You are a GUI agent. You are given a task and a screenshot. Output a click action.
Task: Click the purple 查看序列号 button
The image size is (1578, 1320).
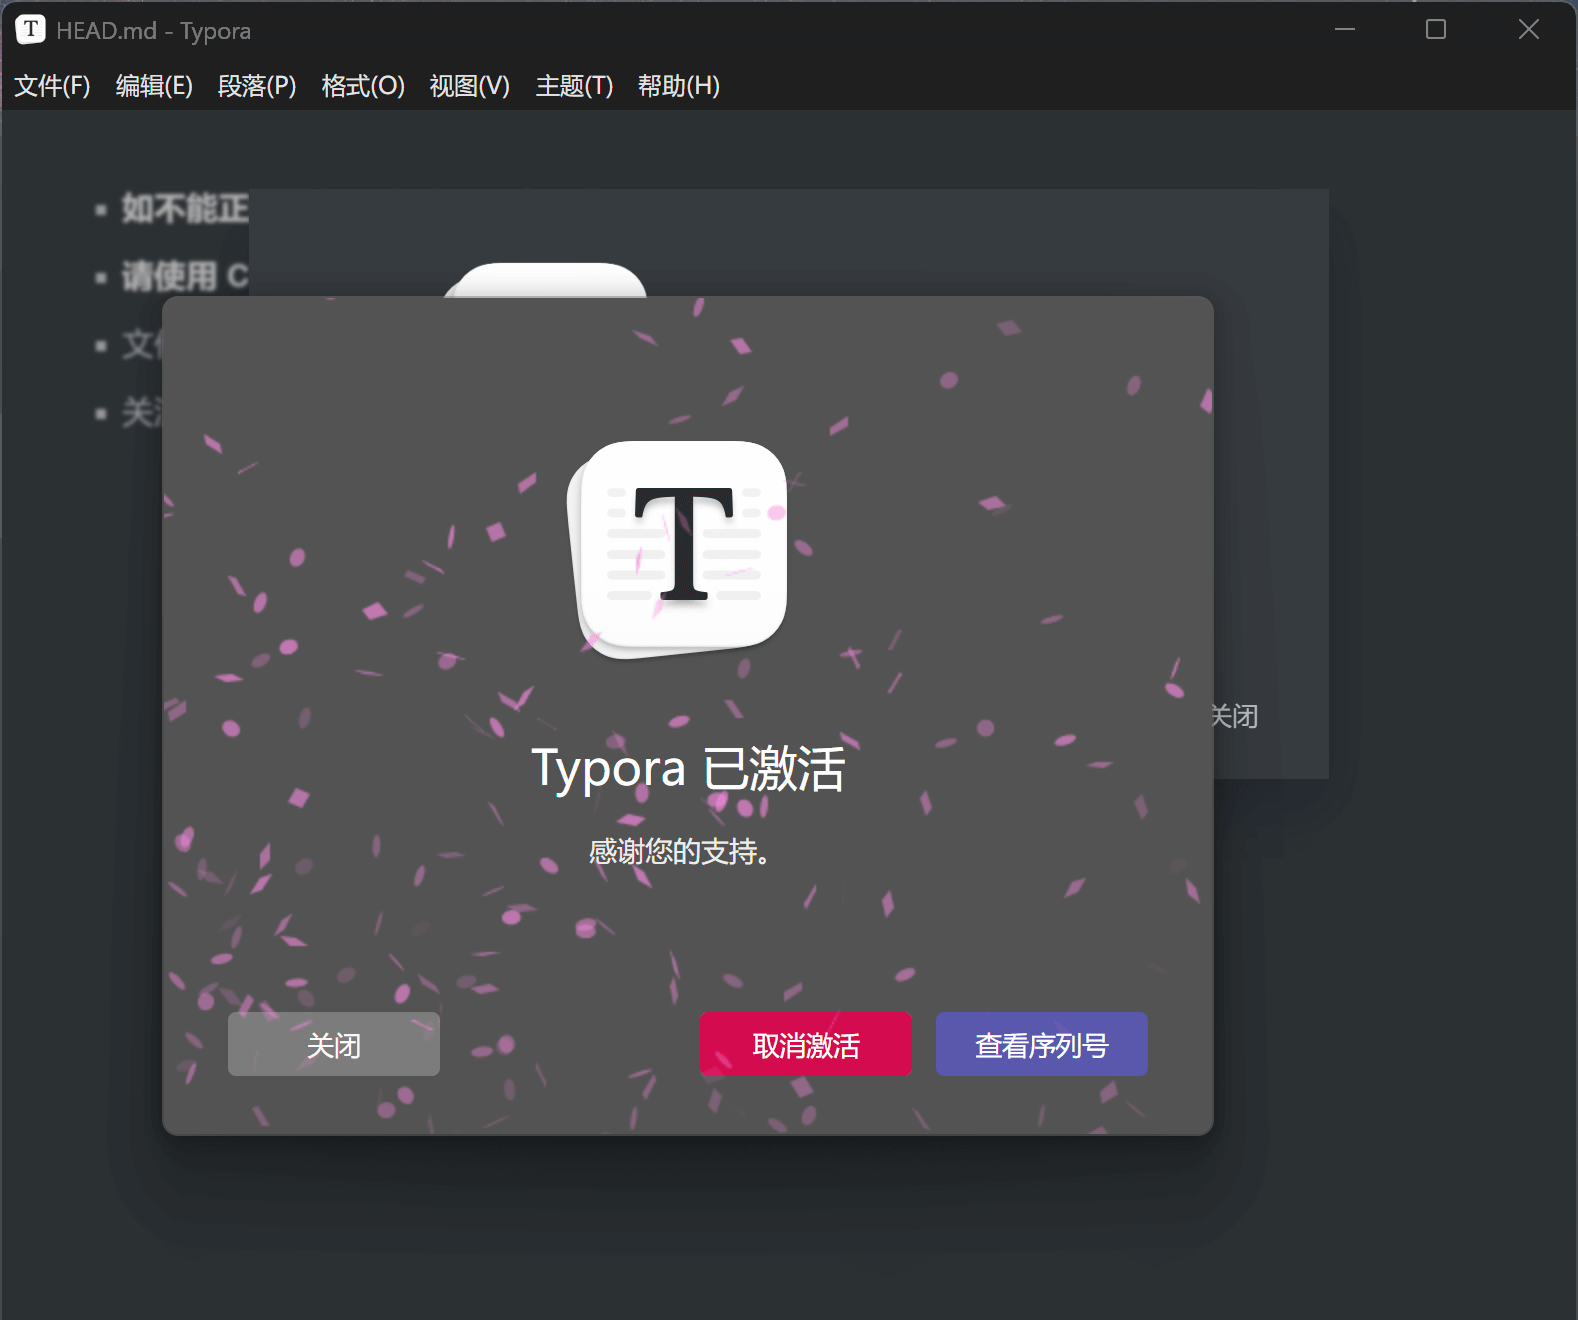point(1042,1044)
